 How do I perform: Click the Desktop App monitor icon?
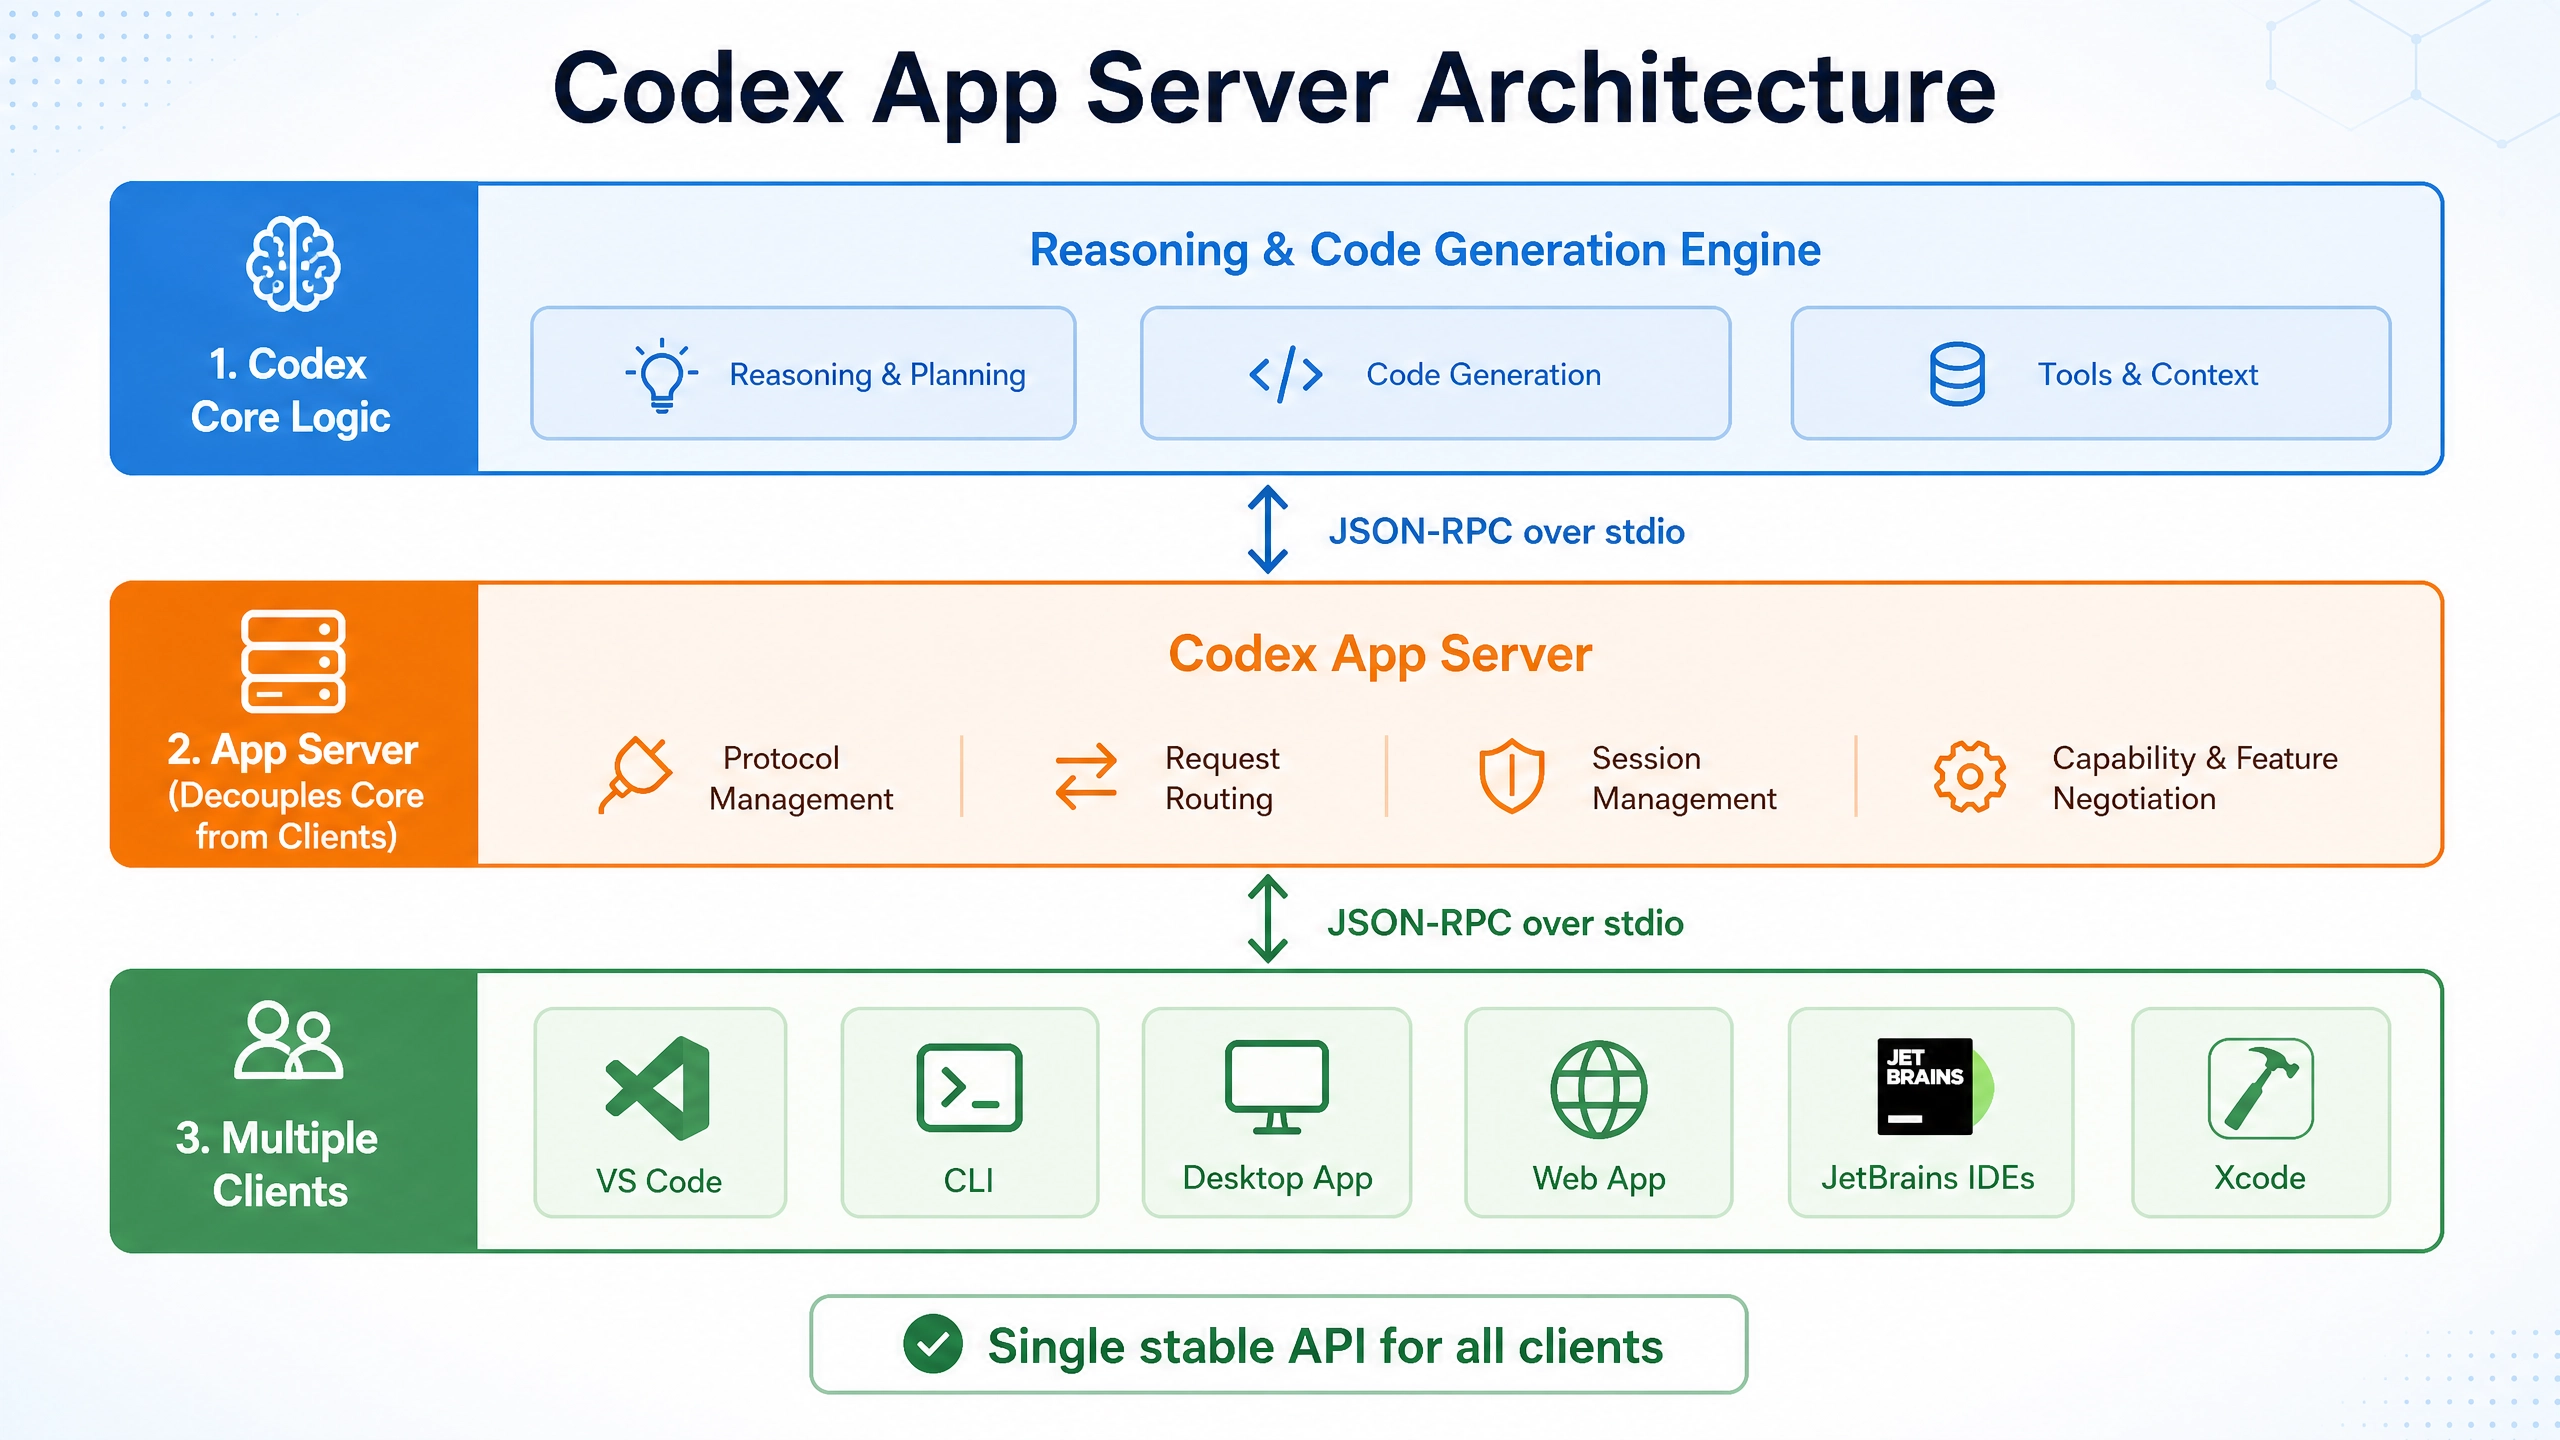pyautogui.click(x=1277, y=1087)
